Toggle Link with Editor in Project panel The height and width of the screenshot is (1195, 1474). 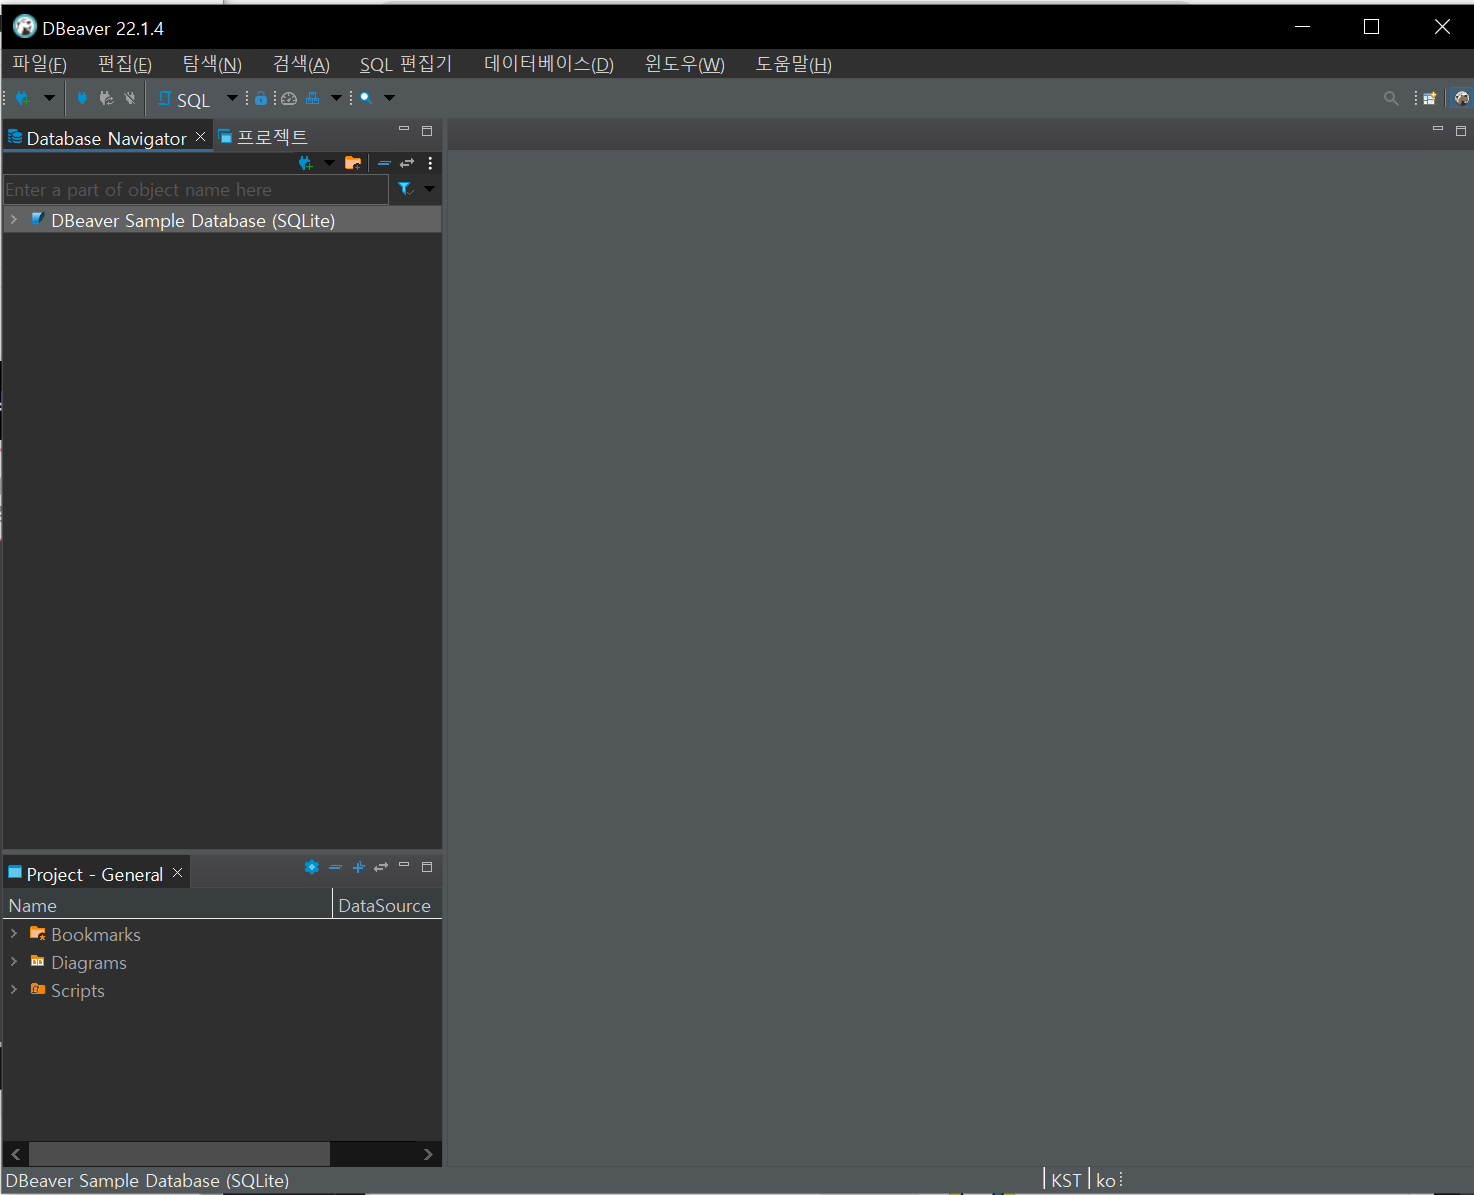381,867
